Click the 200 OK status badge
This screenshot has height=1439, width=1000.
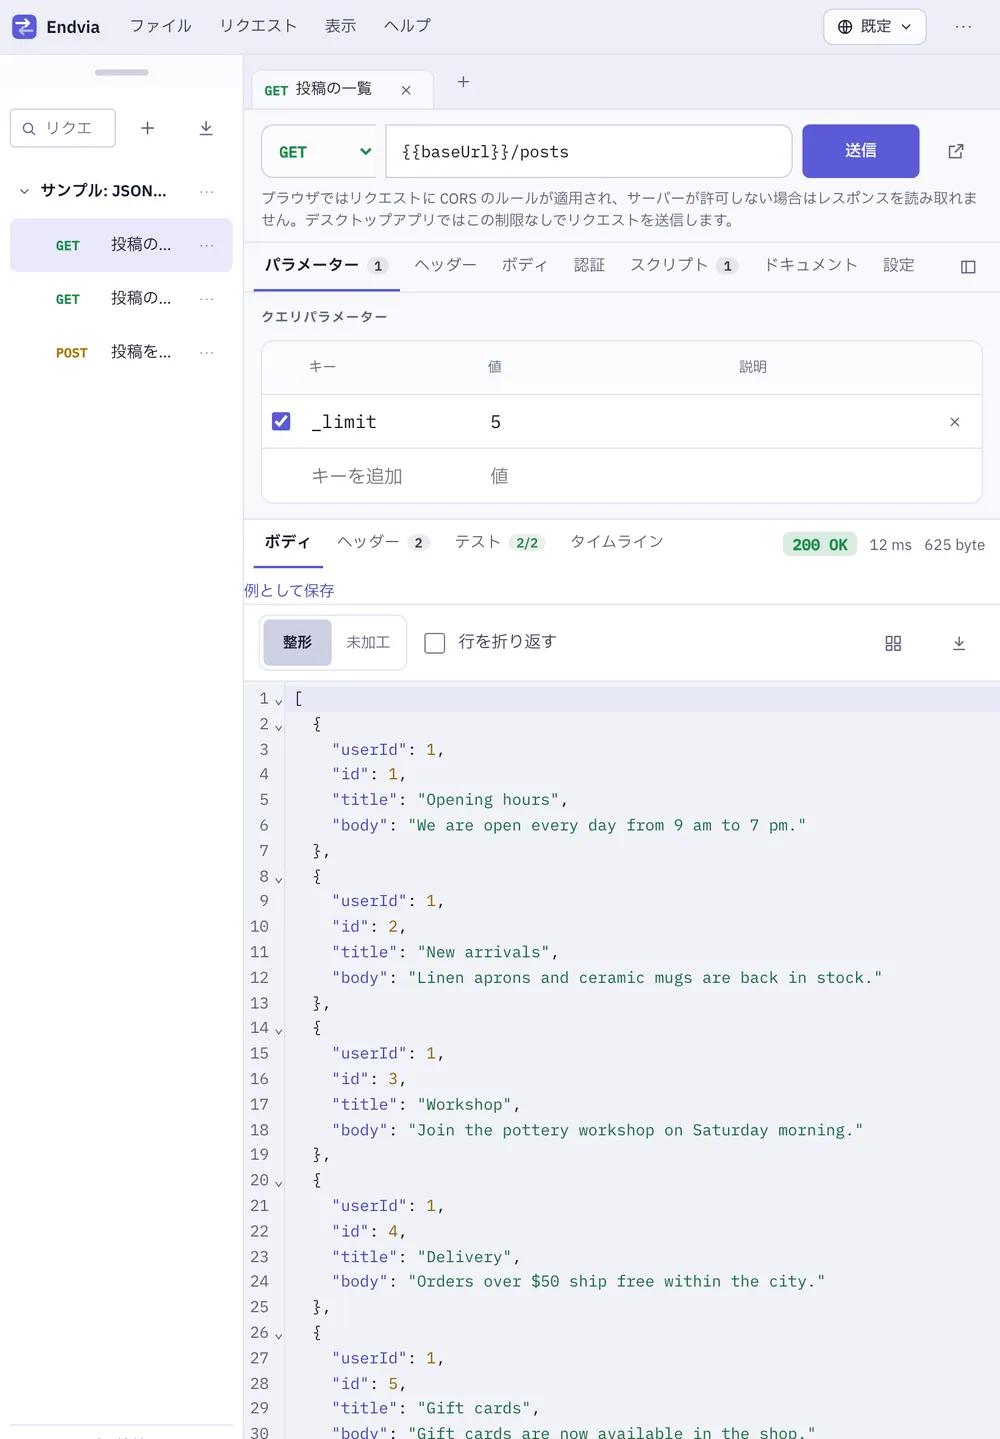[820, 545]
